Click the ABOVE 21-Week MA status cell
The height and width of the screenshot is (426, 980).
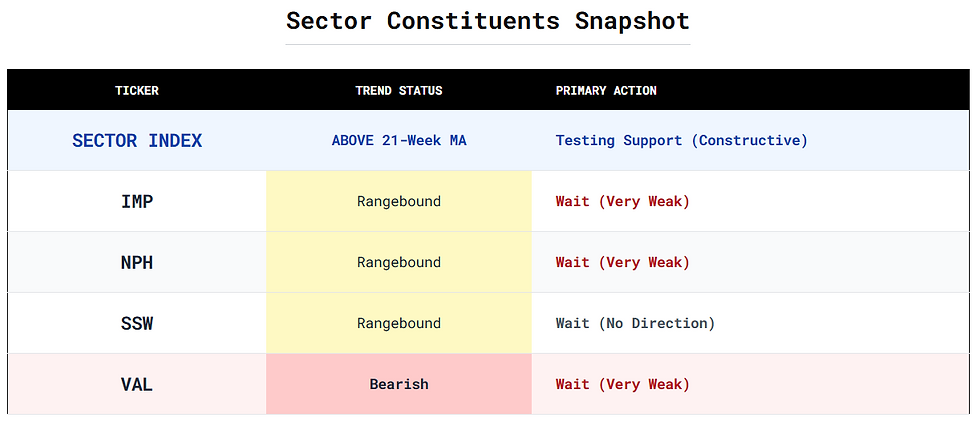399,141
